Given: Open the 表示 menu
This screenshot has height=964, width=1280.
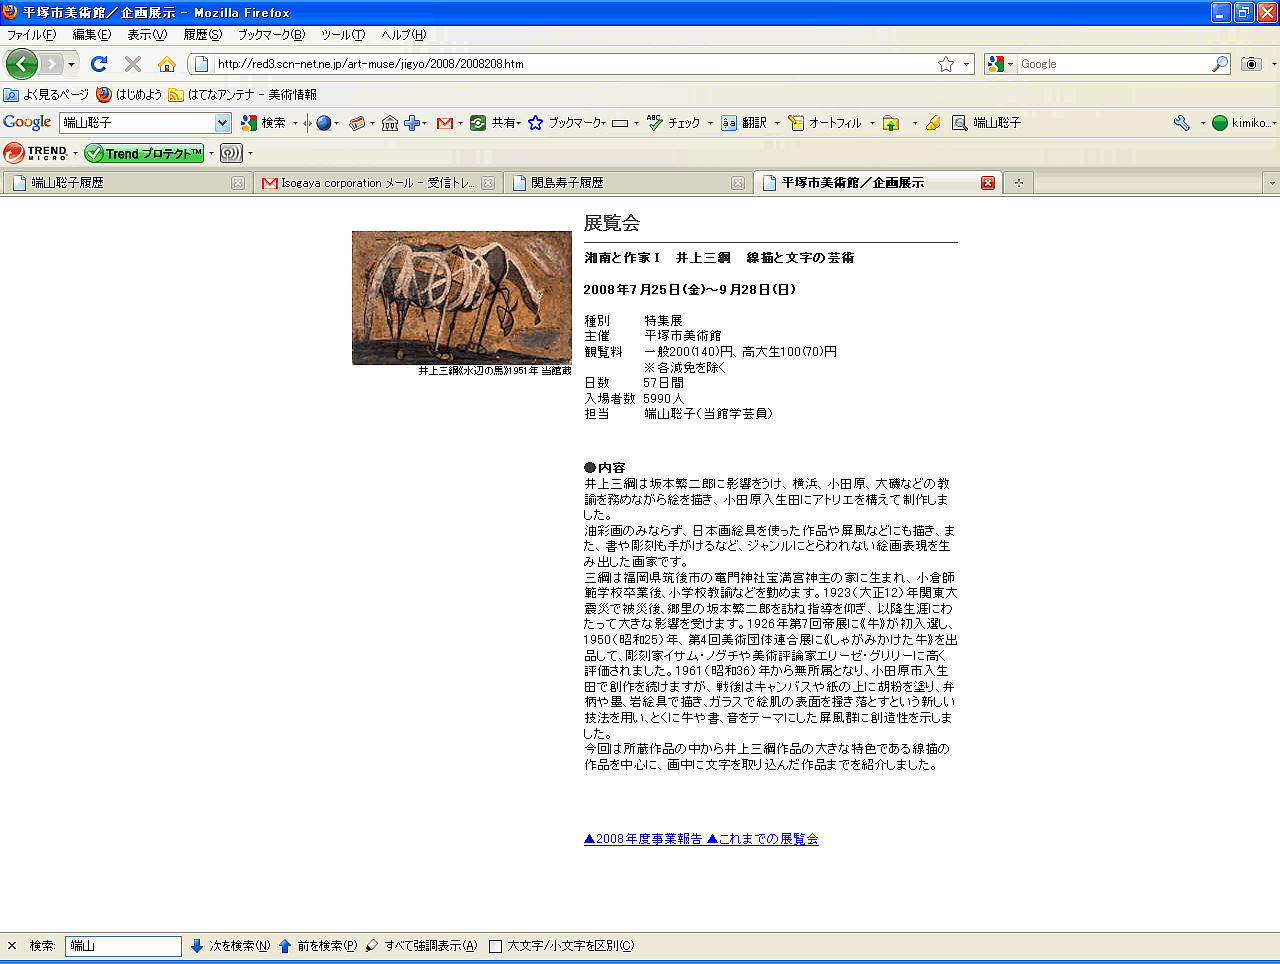Looking at the screenshot, I should tap(146, 35).
